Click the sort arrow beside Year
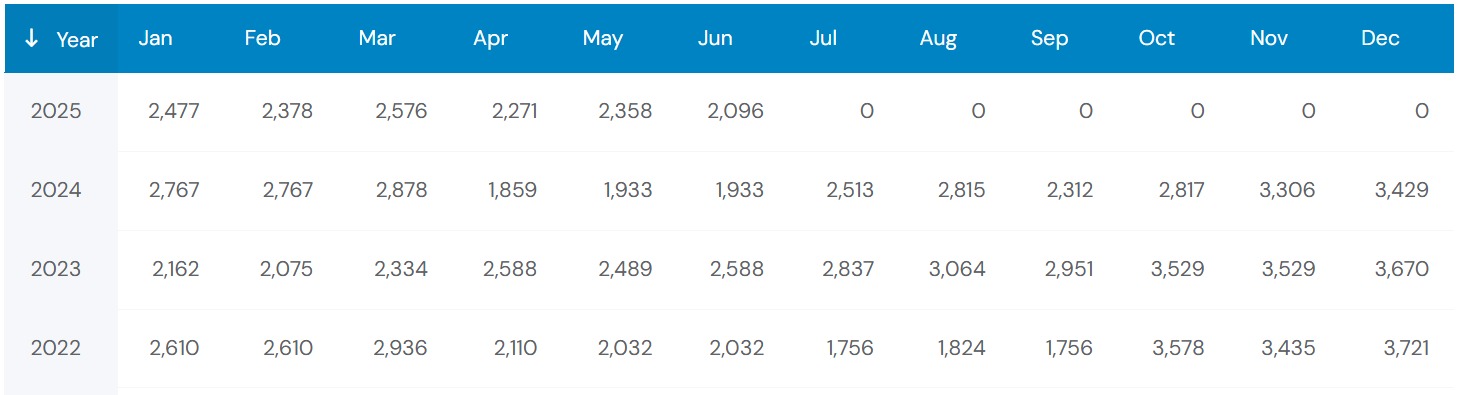This screenshot has height=395, width=1460. [32, 39]
